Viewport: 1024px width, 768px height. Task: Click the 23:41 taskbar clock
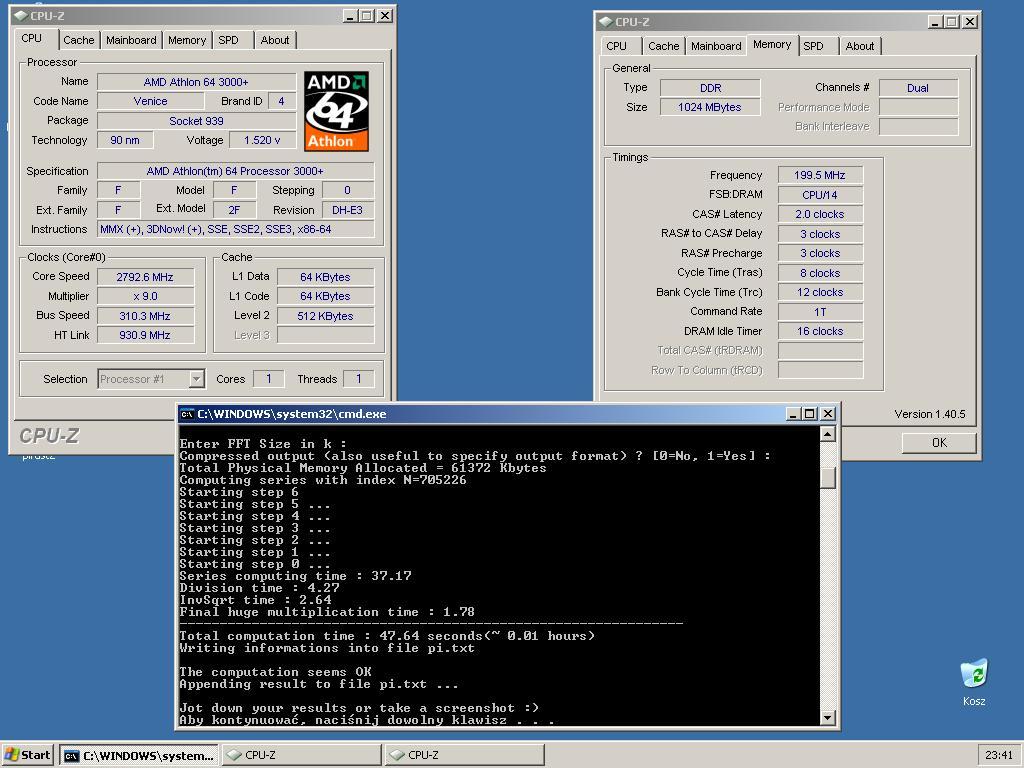pos(999,755)
